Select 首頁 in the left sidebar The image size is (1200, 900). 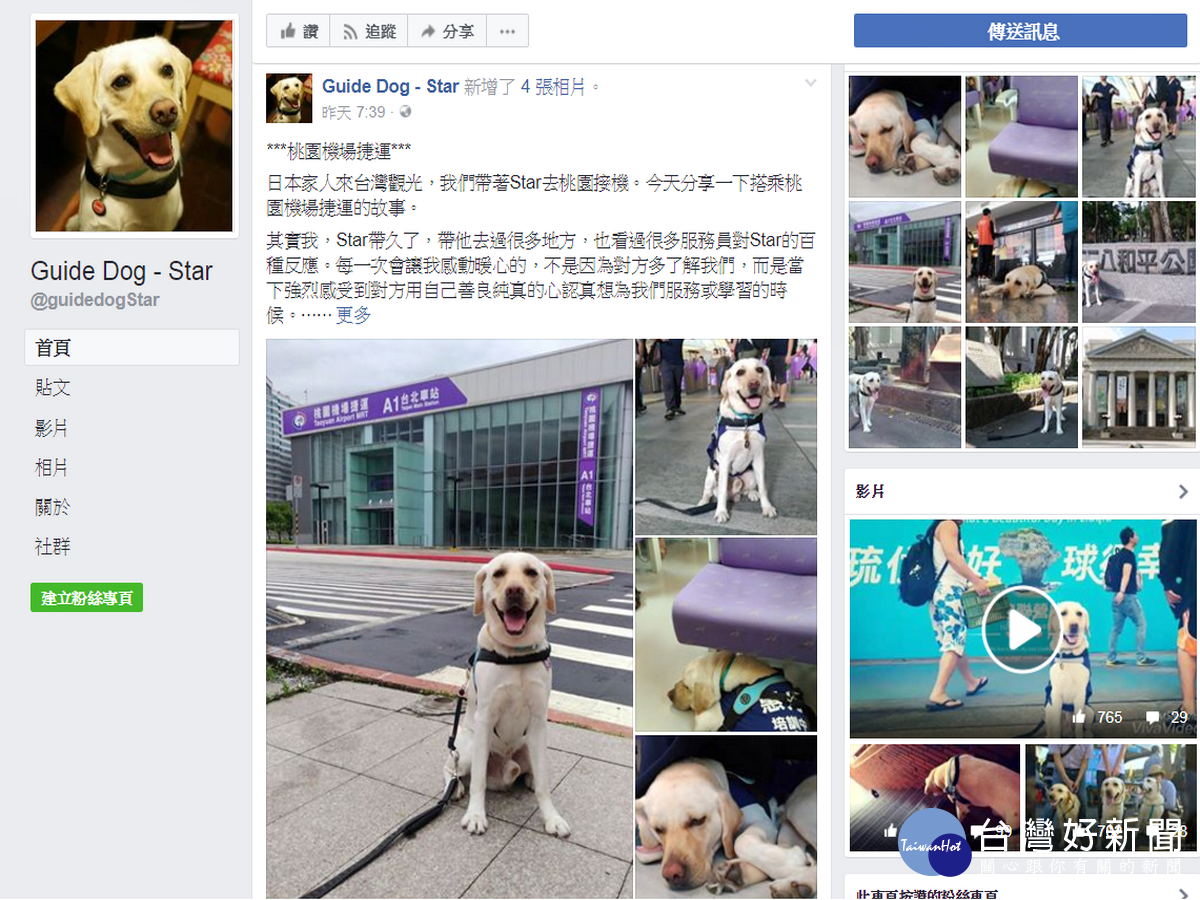click(x=132, y=348)
